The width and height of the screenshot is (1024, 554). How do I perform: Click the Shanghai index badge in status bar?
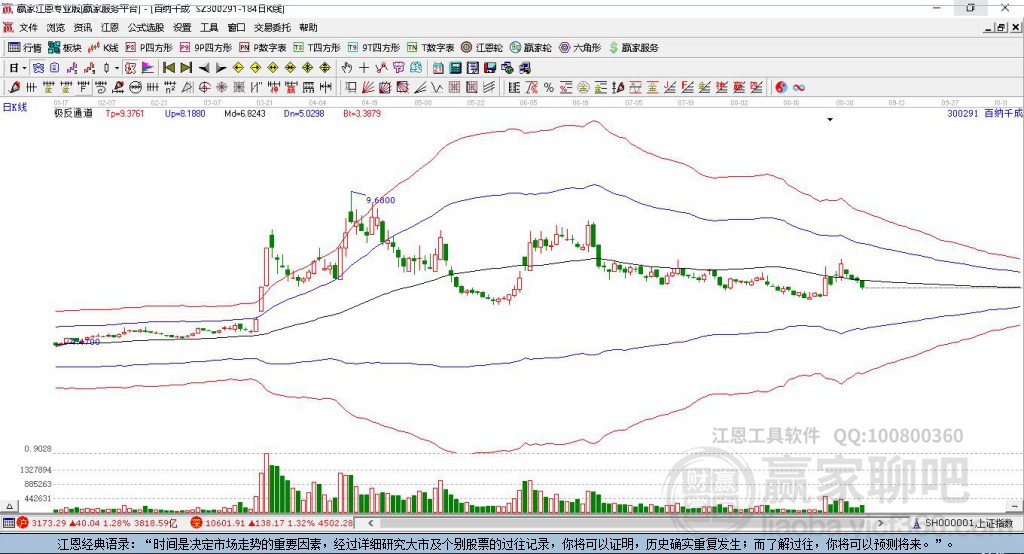23,523
